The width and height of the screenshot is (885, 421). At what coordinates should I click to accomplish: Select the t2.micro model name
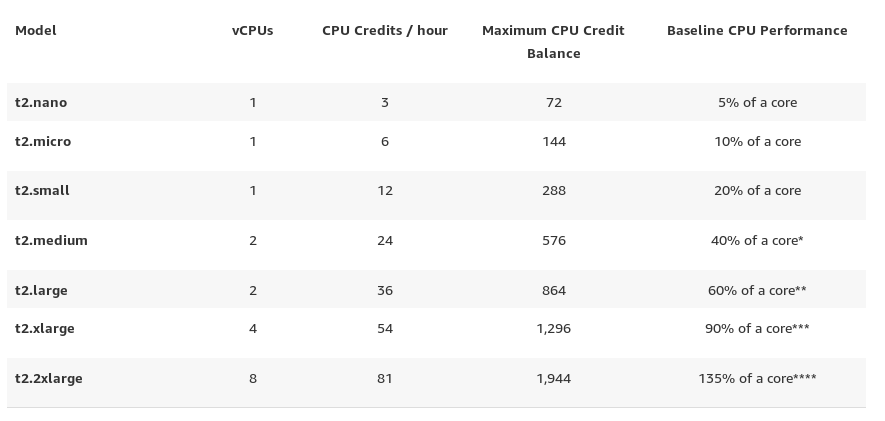43,141
